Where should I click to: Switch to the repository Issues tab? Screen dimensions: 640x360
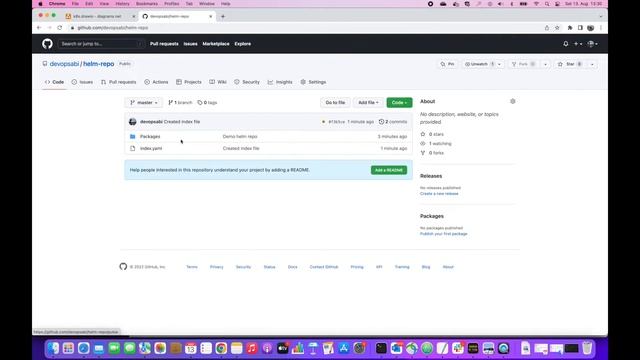pos(82,82)
